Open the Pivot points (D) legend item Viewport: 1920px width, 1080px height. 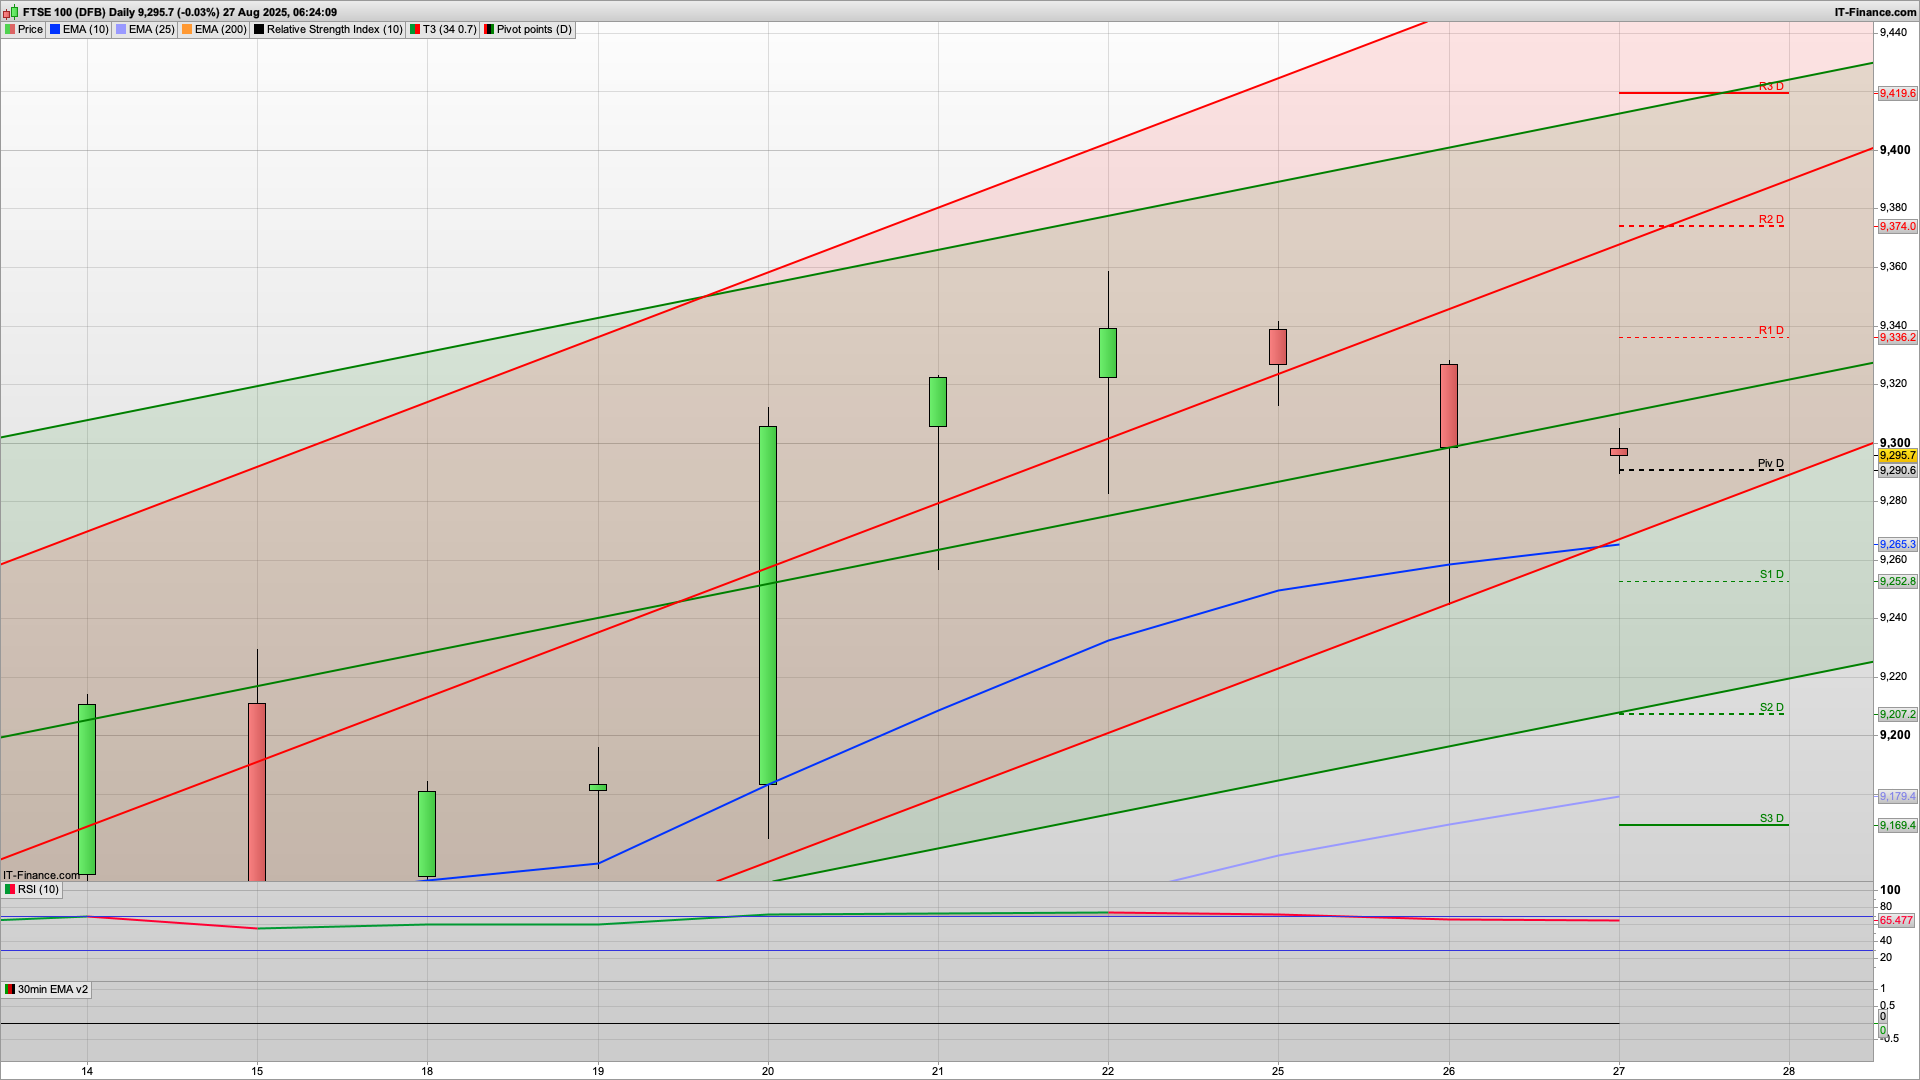[x=528, y=30]
